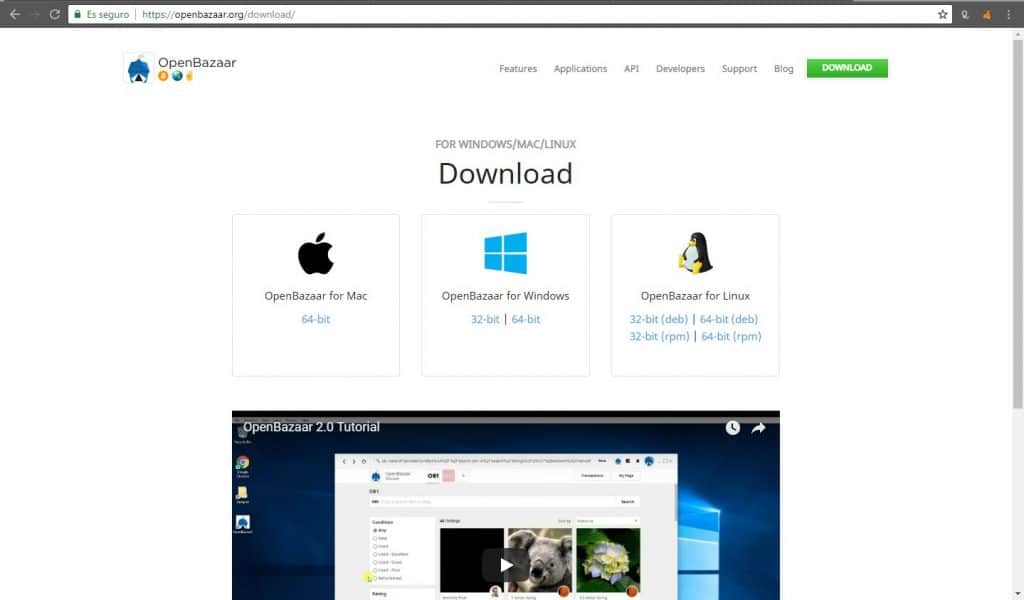Download the Linux 32-bit (rpm) package
1024x600 pixels.
659,336
